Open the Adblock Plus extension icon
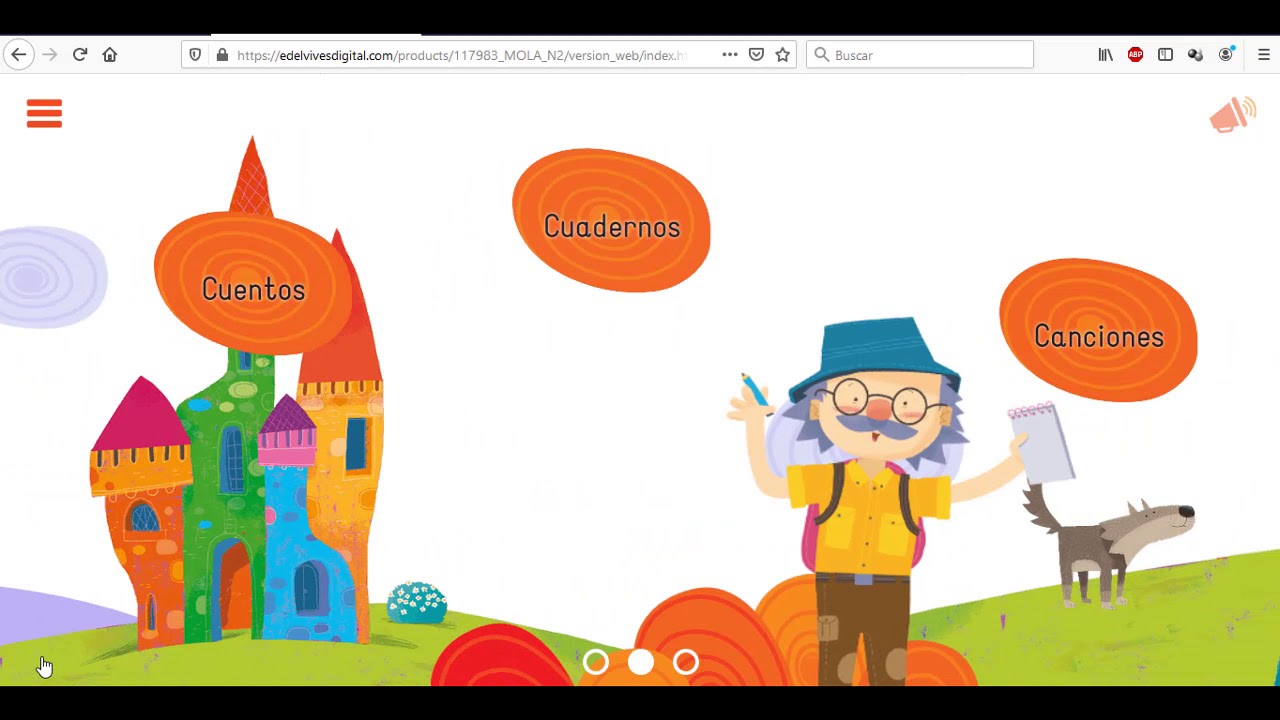 pyautogui.click(x=1135, y=55)
